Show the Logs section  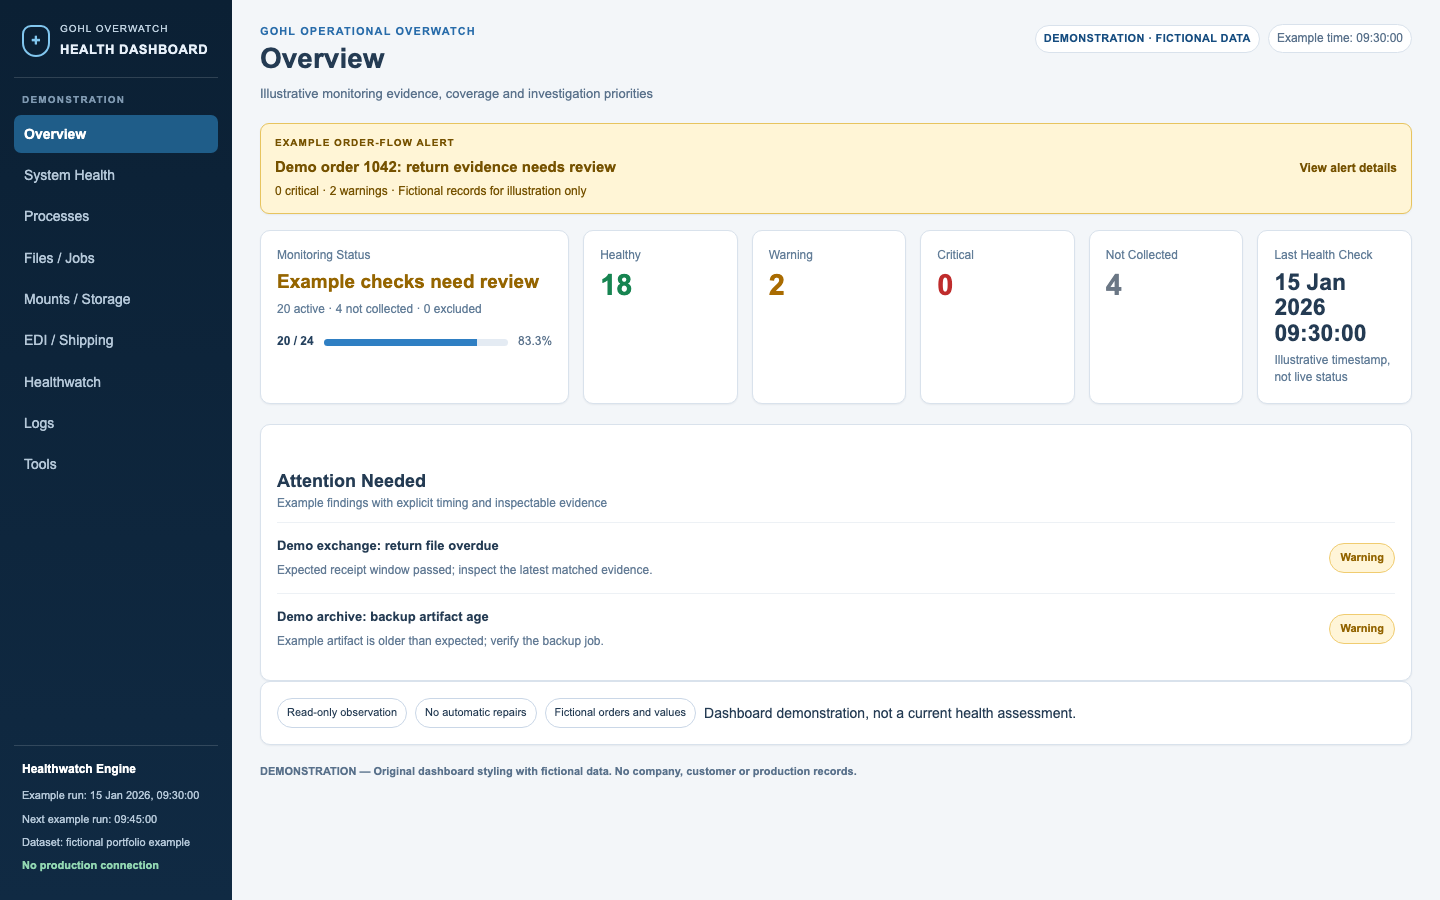click(x=116, y=423)
